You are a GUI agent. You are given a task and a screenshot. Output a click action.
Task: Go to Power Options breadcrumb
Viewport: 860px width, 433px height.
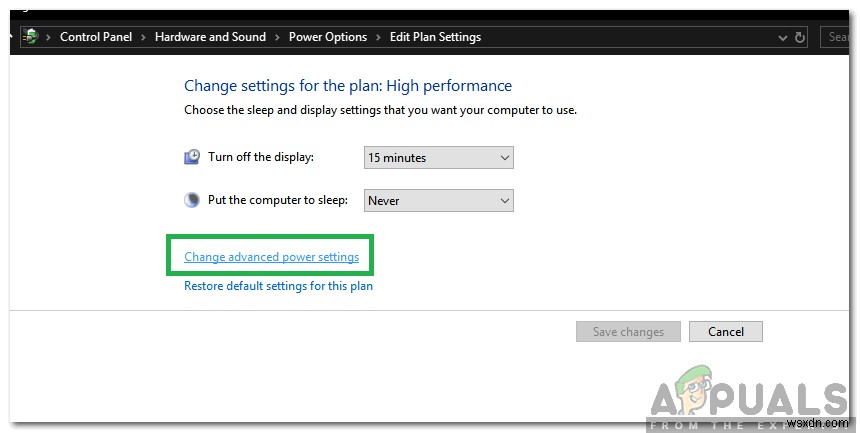pos(328,37)
